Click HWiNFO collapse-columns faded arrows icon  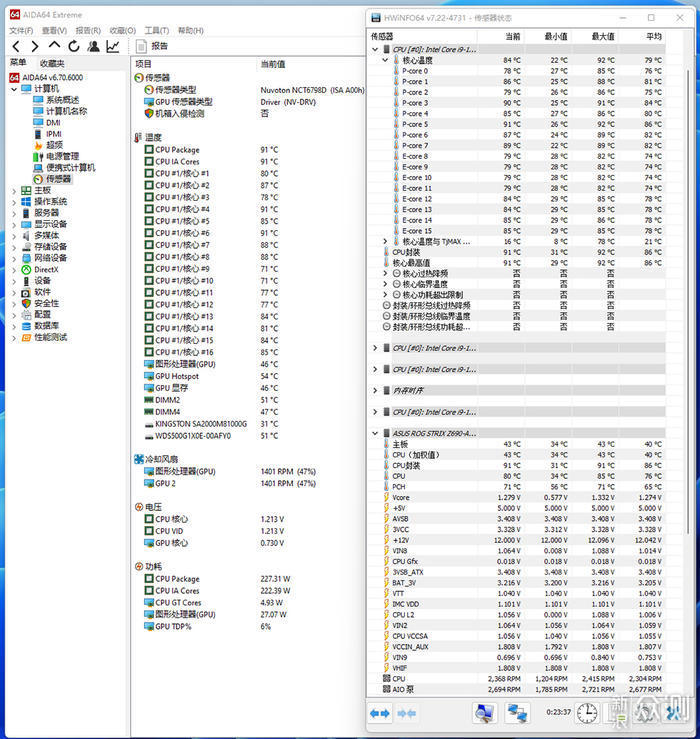coord(406,714)
